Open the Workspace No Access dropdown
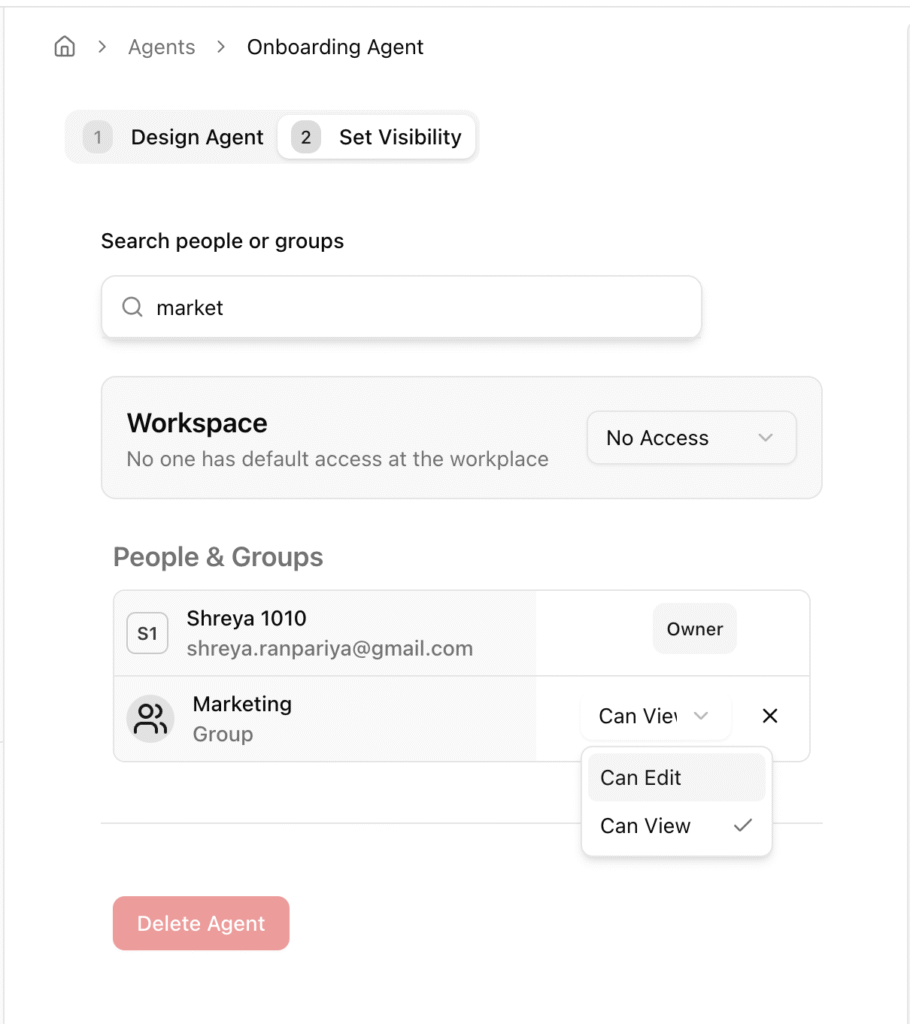The height and width of the screenshot is (1024, 910). pos(691,438)
